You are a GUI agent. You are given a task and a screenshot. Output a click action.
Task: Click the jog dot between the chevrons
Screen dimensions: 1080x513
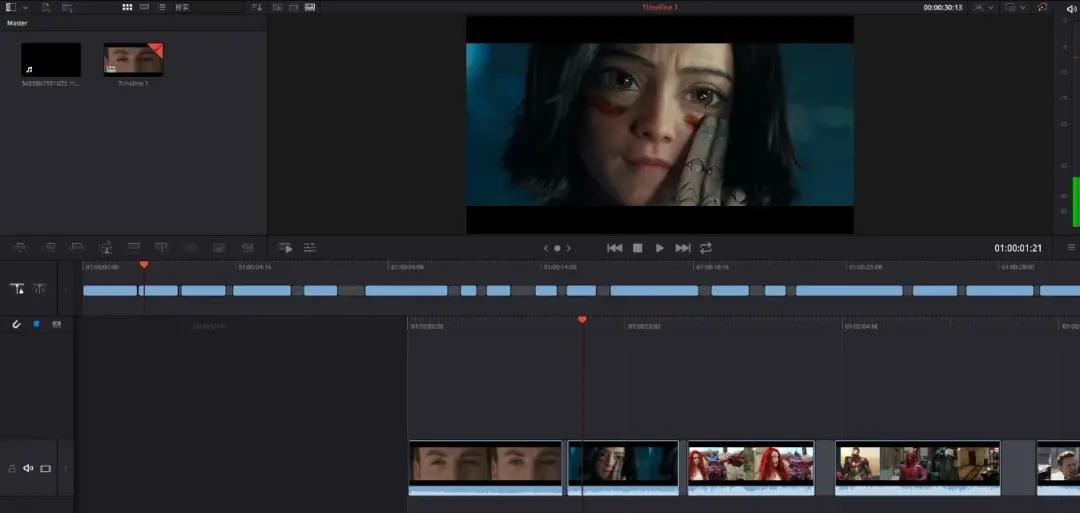point(557,248)
